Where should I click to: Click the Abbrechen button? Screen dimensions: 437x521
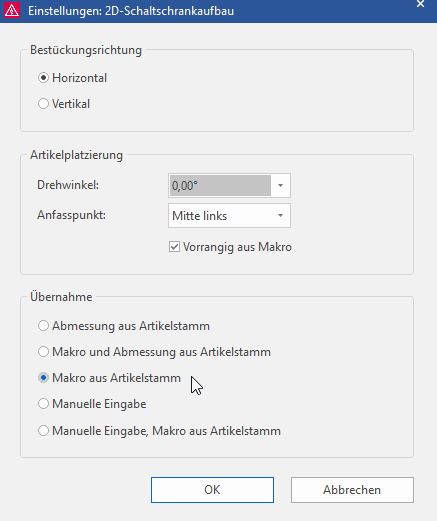coord(352,490)
